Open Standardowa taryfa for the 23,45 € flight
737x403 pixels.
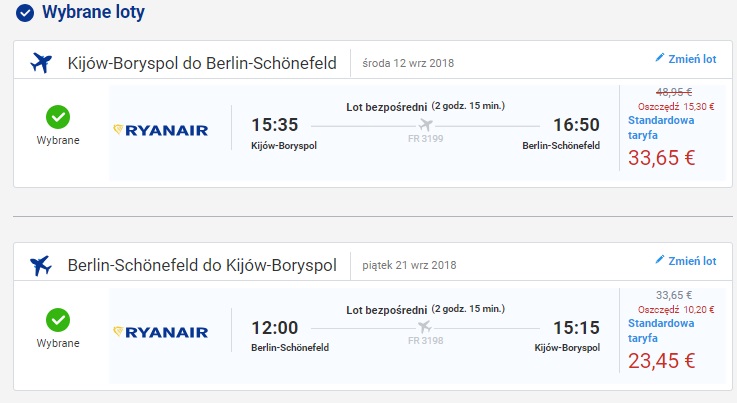tap(659, 331)
